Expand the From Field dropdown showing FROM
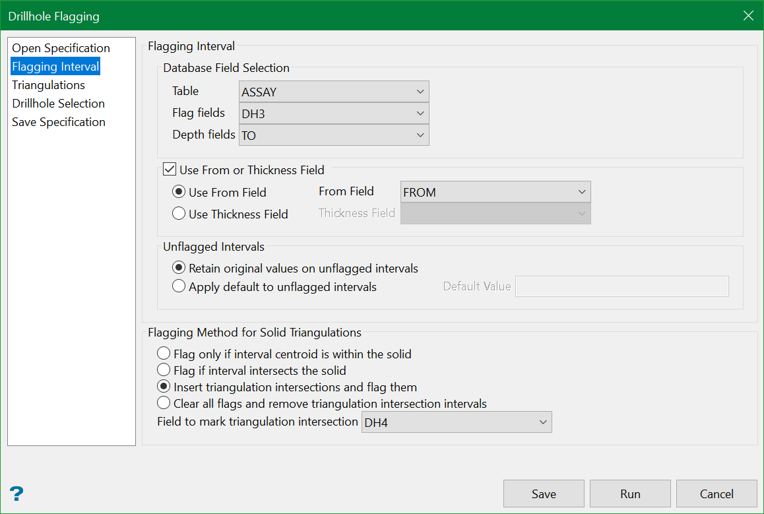The image size is (764, 514). pos(495,192)
